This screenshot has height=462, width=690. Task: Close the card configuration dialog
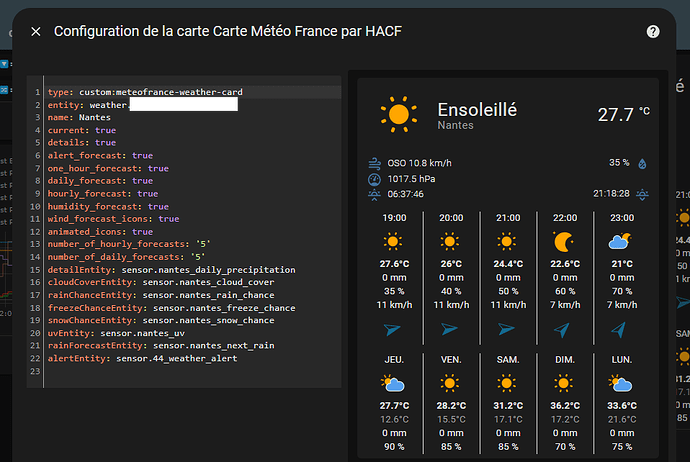36,32
